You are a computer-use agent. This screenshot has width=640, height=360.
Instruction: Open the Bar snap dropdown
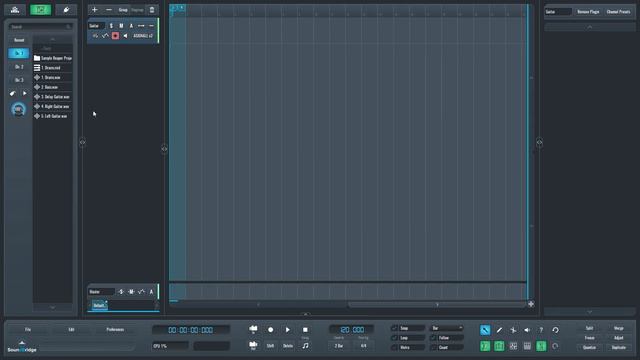[447, 328]
